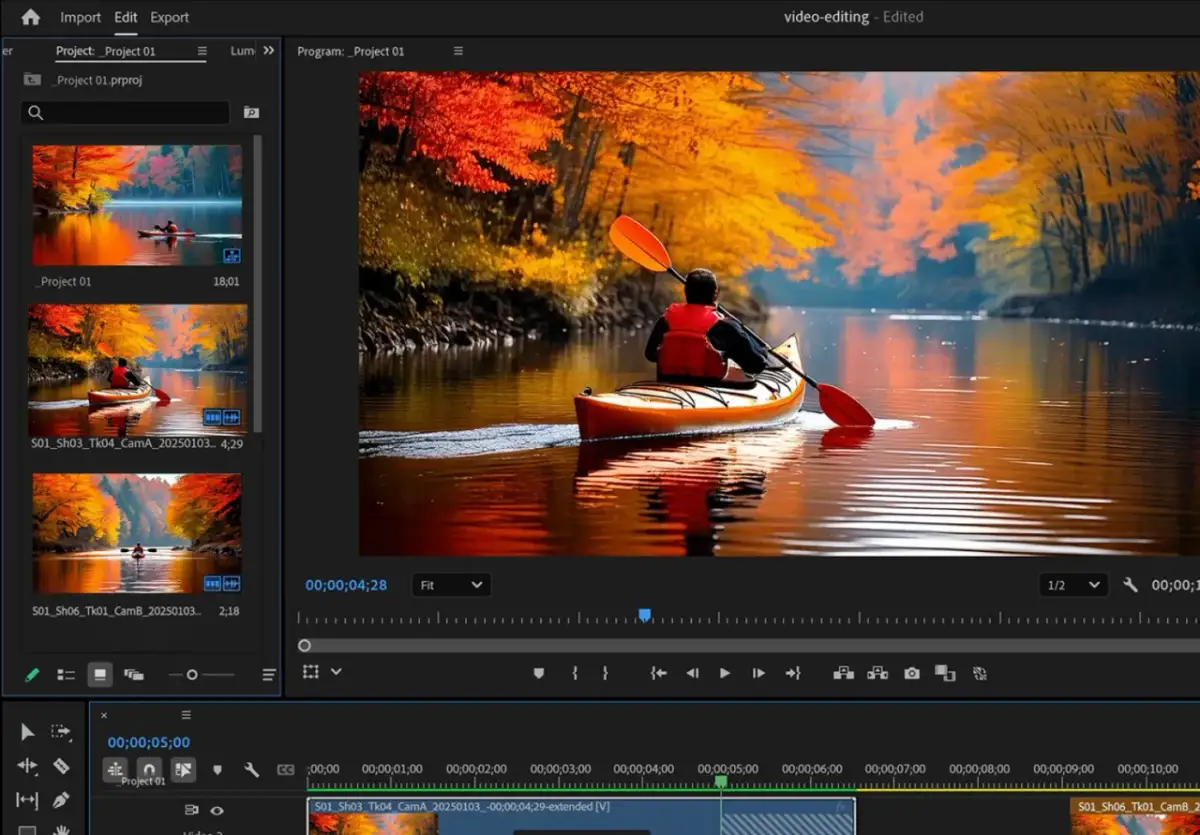
Task: Toggle Linked Selection in timeline
Action: (x=183, y=769)
